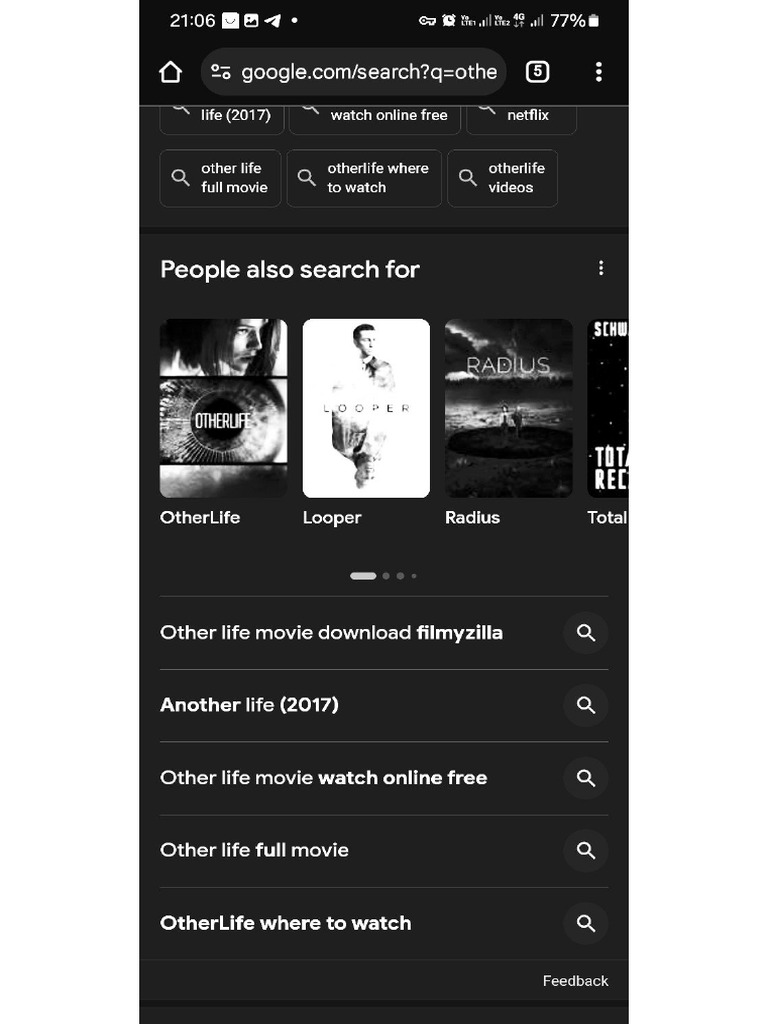
Task: Tap the site settings icon in the address bar
Action: (221, 71)
